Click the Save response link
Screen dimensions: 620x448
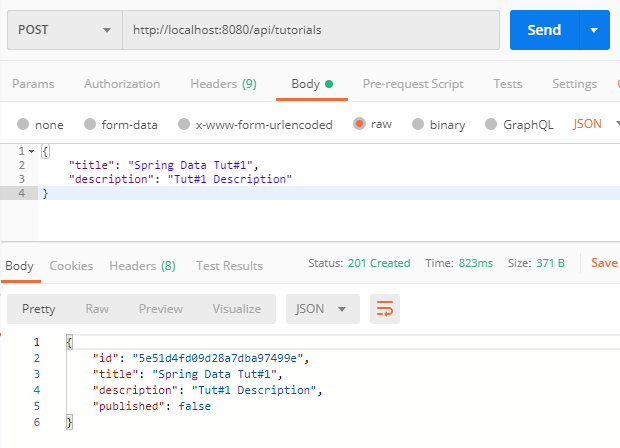604,263
